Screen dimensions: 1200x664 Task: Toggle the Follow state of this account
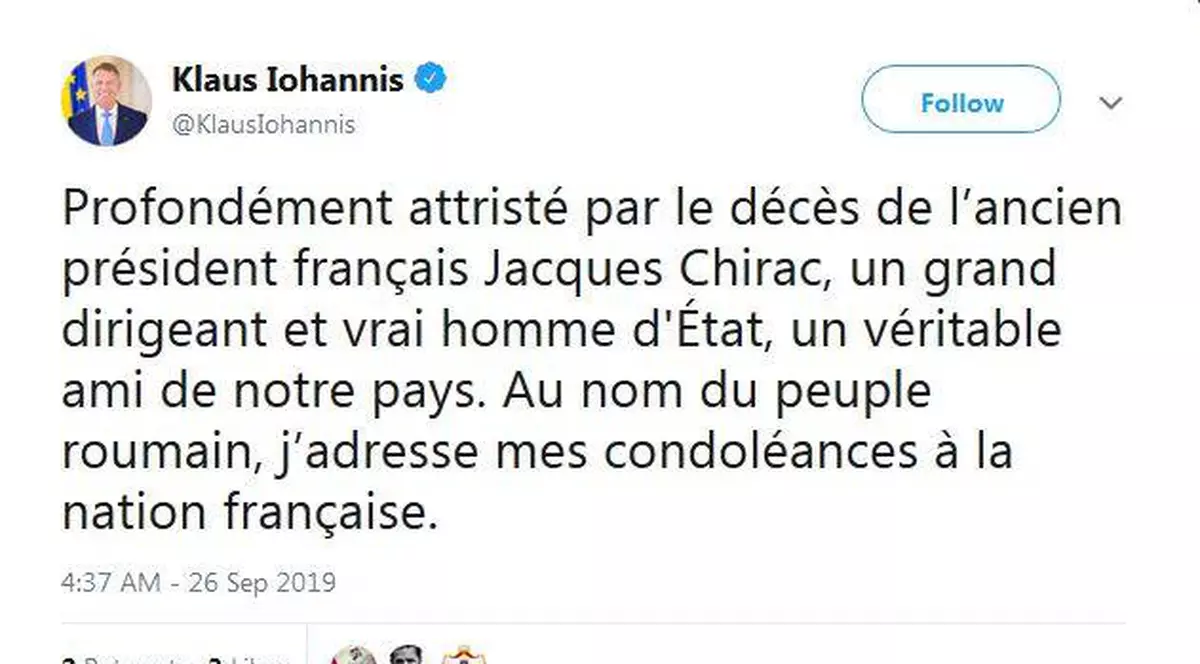[959, 101]
